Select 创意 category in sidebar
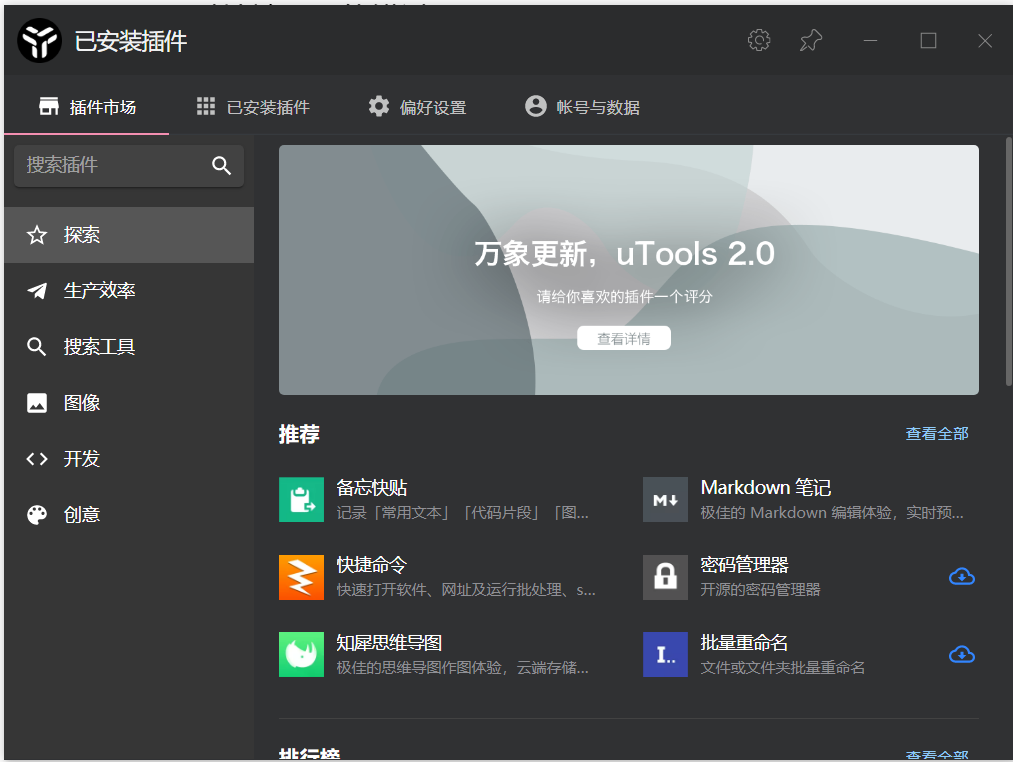The width and height of the screenshot is (1013, 762). (129, 514)
